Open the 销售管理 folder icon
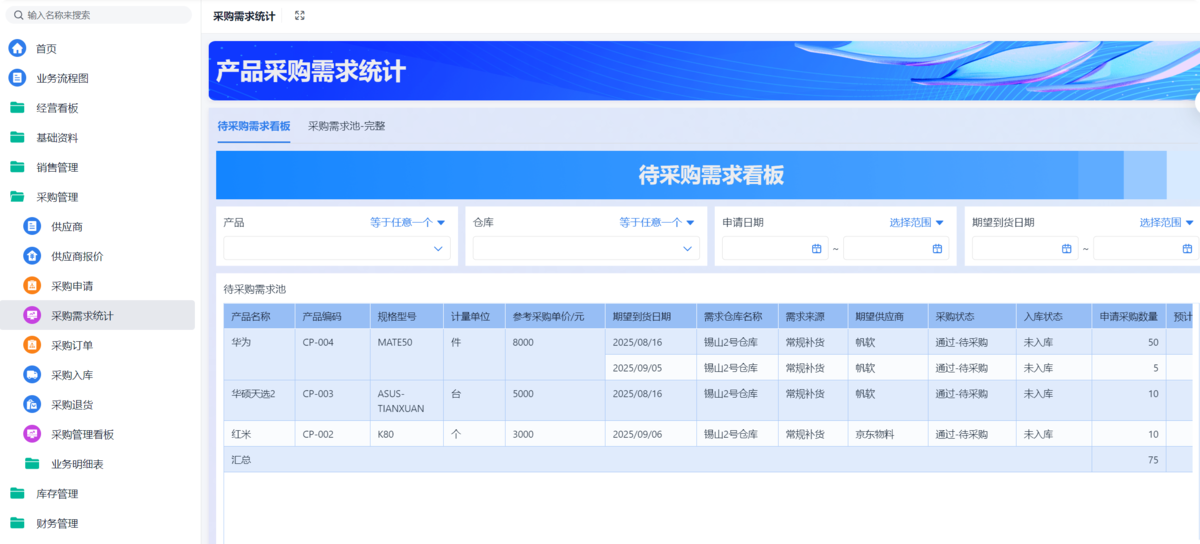 point(17,167)
